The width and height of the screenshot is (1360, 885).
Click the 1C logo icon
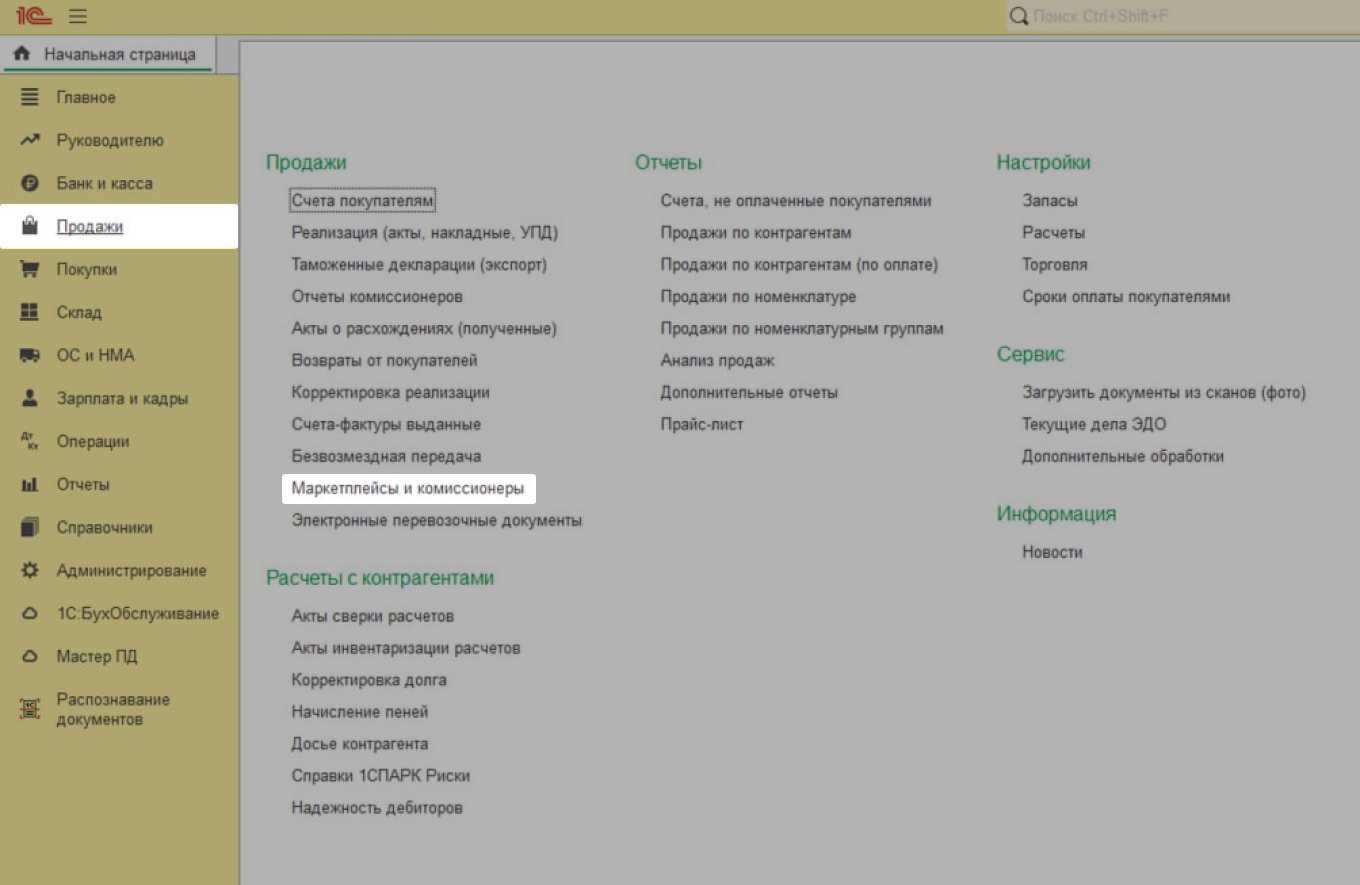coord(34,16)
